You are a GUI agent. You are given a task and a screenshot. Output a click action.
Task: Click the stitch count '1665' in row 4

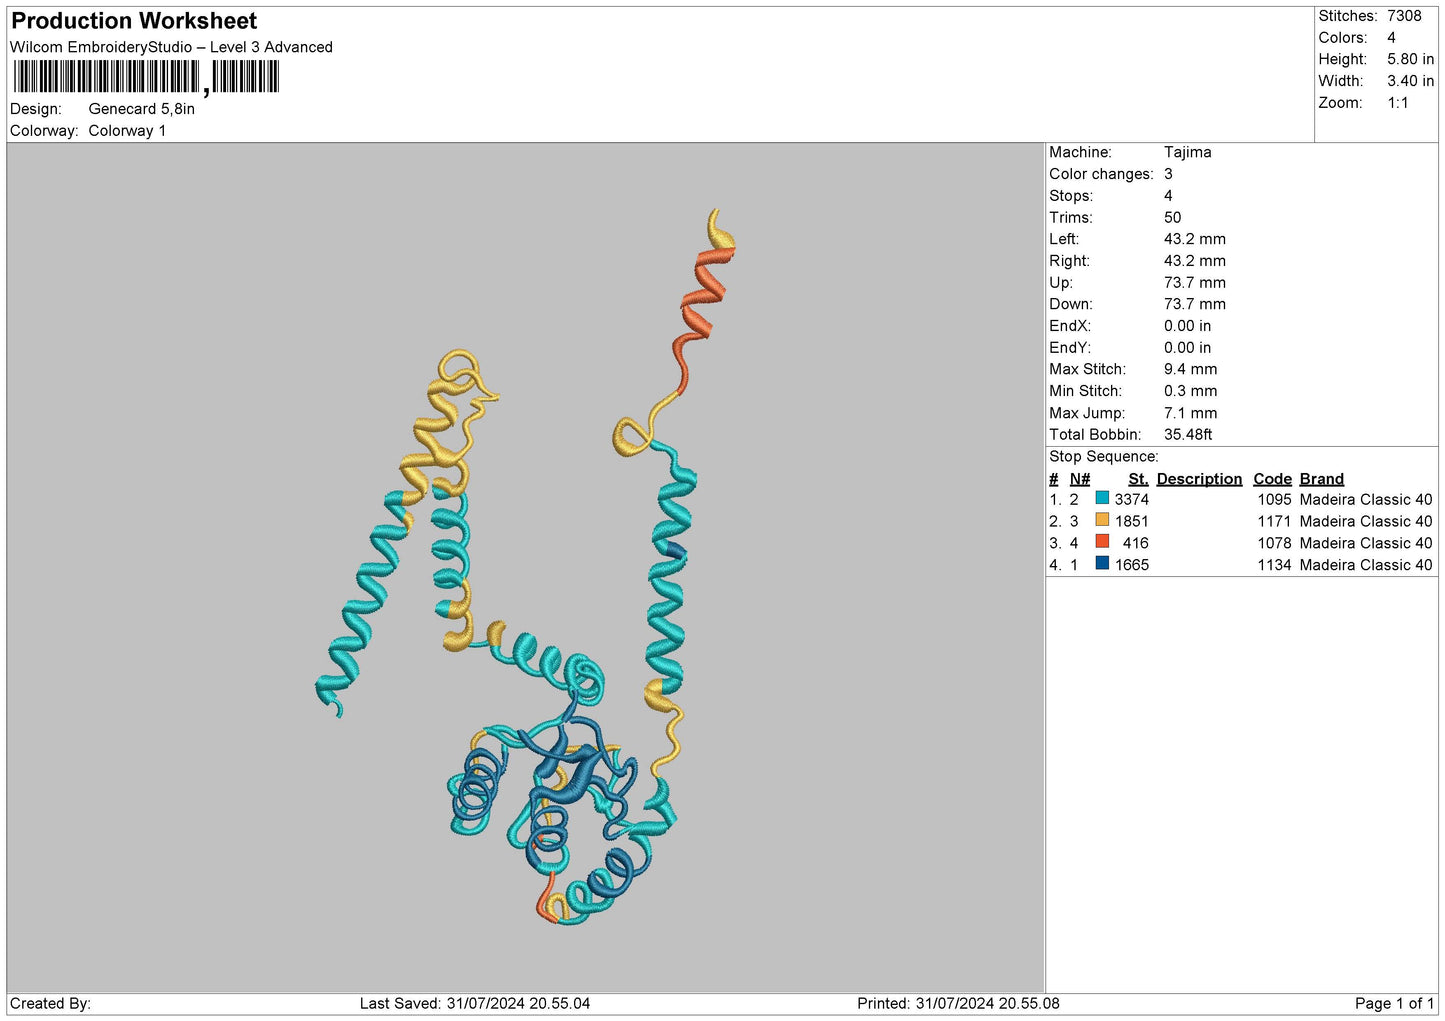click(1132, 566)
